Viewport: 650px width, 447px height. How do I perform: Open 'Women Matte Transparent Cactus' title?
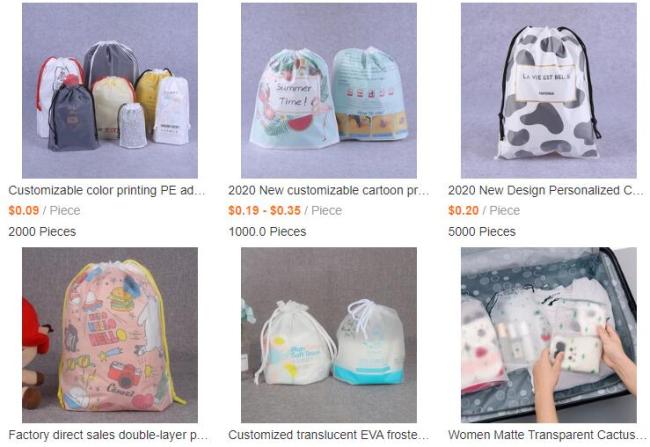547,435
